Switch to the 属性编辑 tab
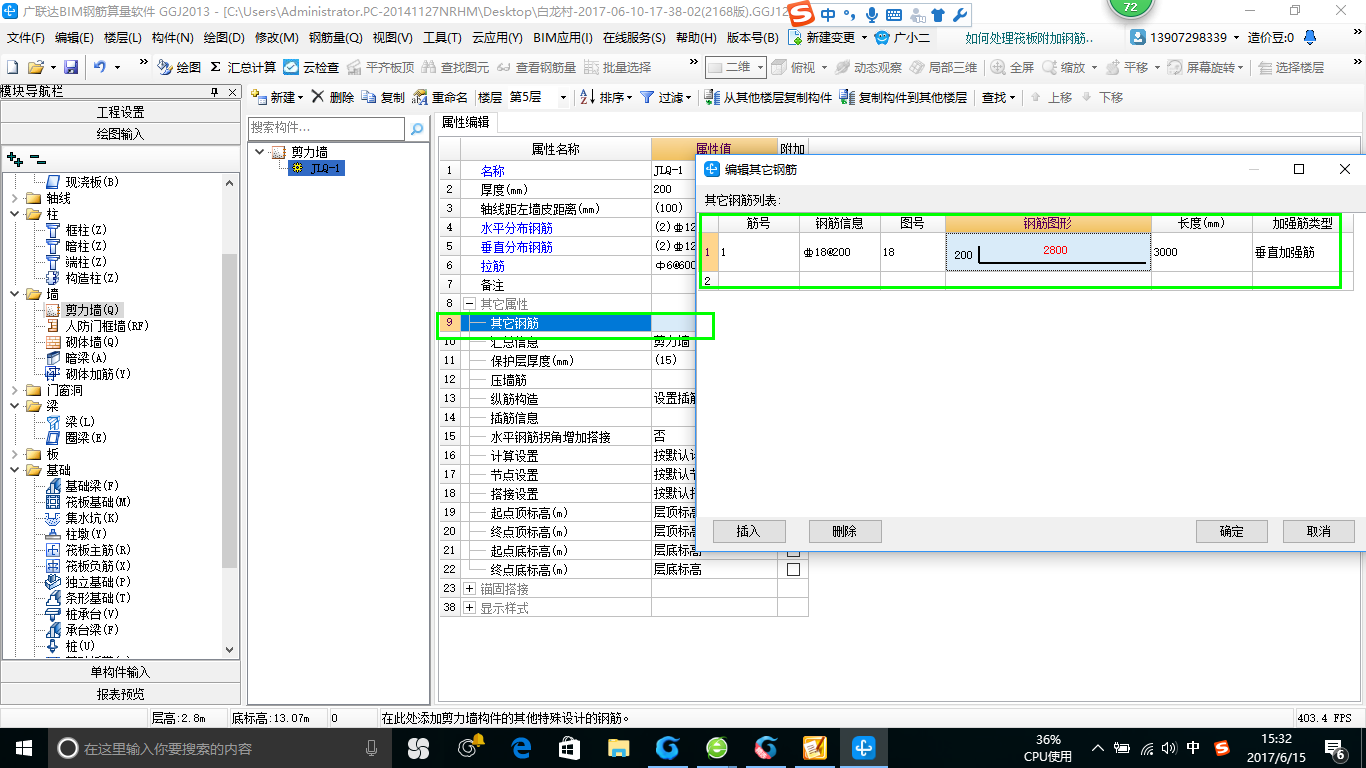Screen dimensions: 1366x768 point(466,122)
